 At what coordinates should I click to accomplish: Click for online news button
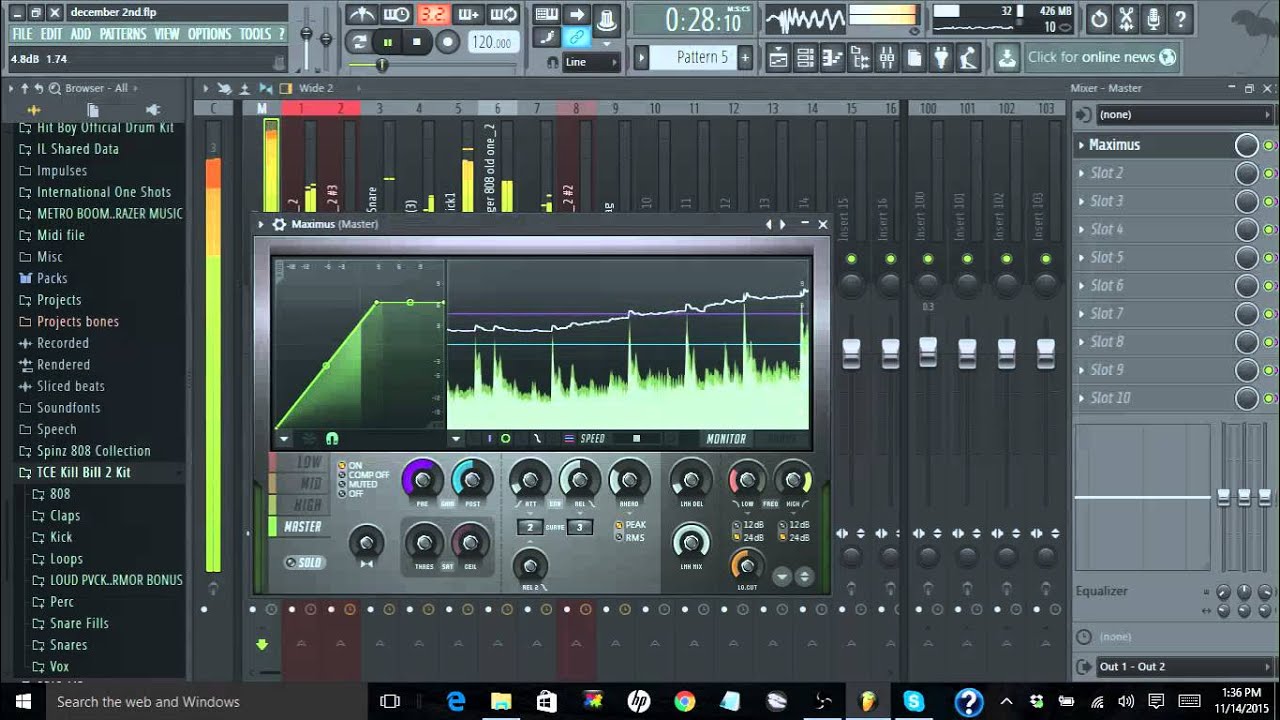point(1101,57)
